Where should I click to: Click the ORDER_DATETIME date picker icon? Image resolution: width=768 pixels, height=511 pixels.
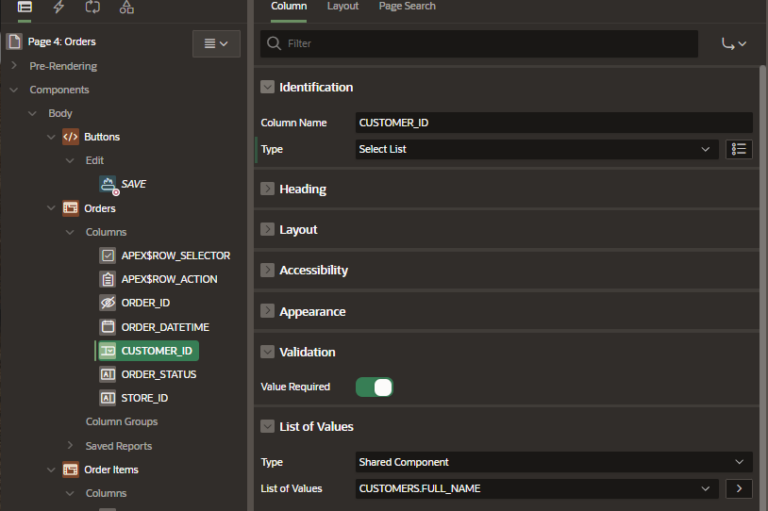(108, 327)
